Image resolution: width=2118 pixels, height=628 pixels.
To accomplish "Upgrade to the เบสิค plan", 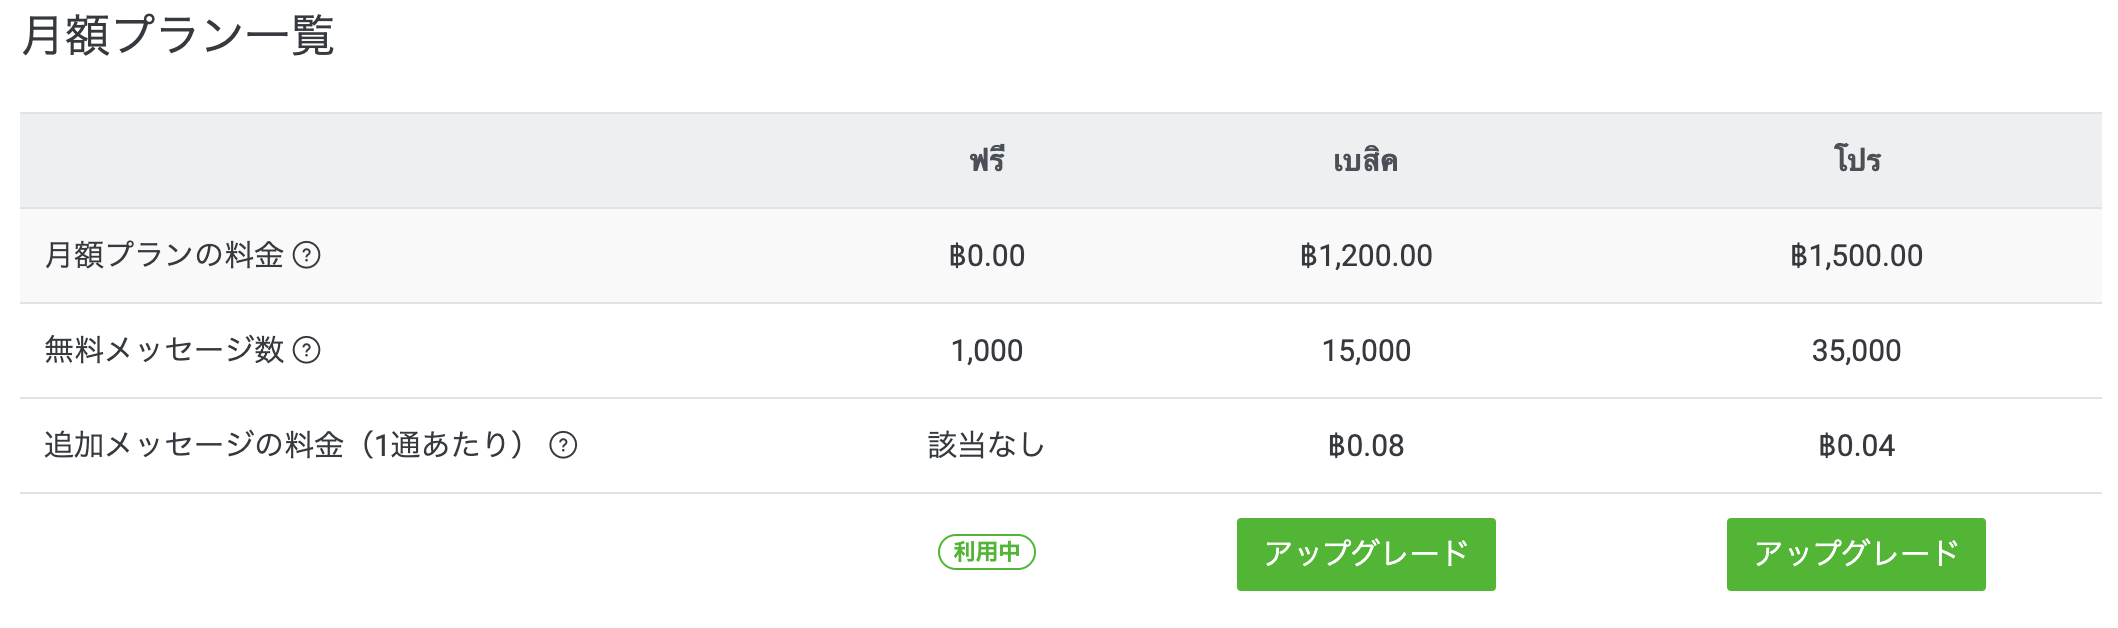I will coord(1366,554).
